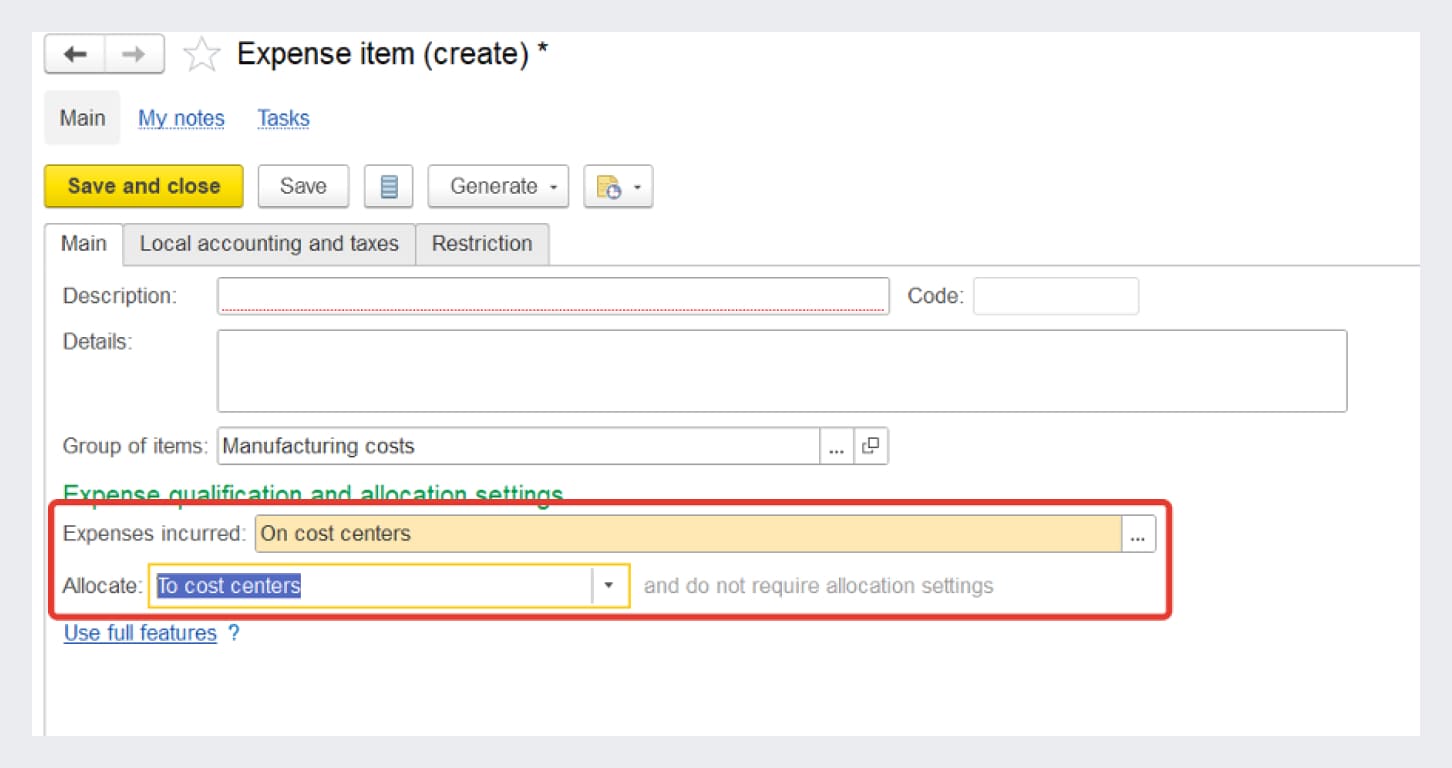Screen dimensions: 1452x768
Task: Choose value with Expenses incurred ellipsis button
Action: coord(1137,534)
